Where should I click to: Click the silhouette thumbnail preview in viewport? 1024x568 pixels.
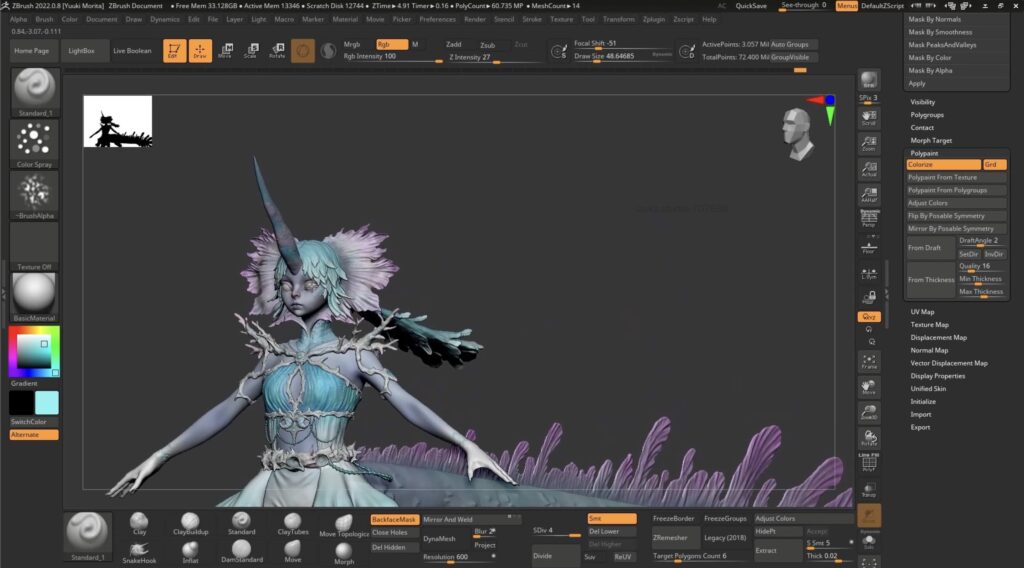(117, 121)
